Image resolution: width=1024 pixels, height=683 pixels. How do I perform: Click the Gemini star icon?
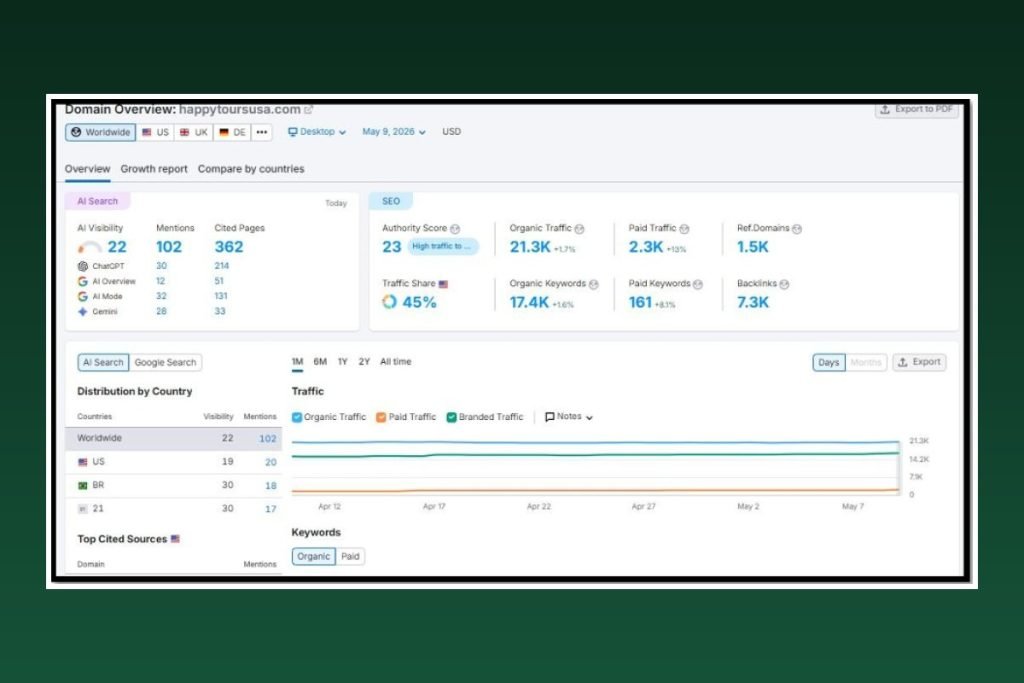[x=82, y=312]
